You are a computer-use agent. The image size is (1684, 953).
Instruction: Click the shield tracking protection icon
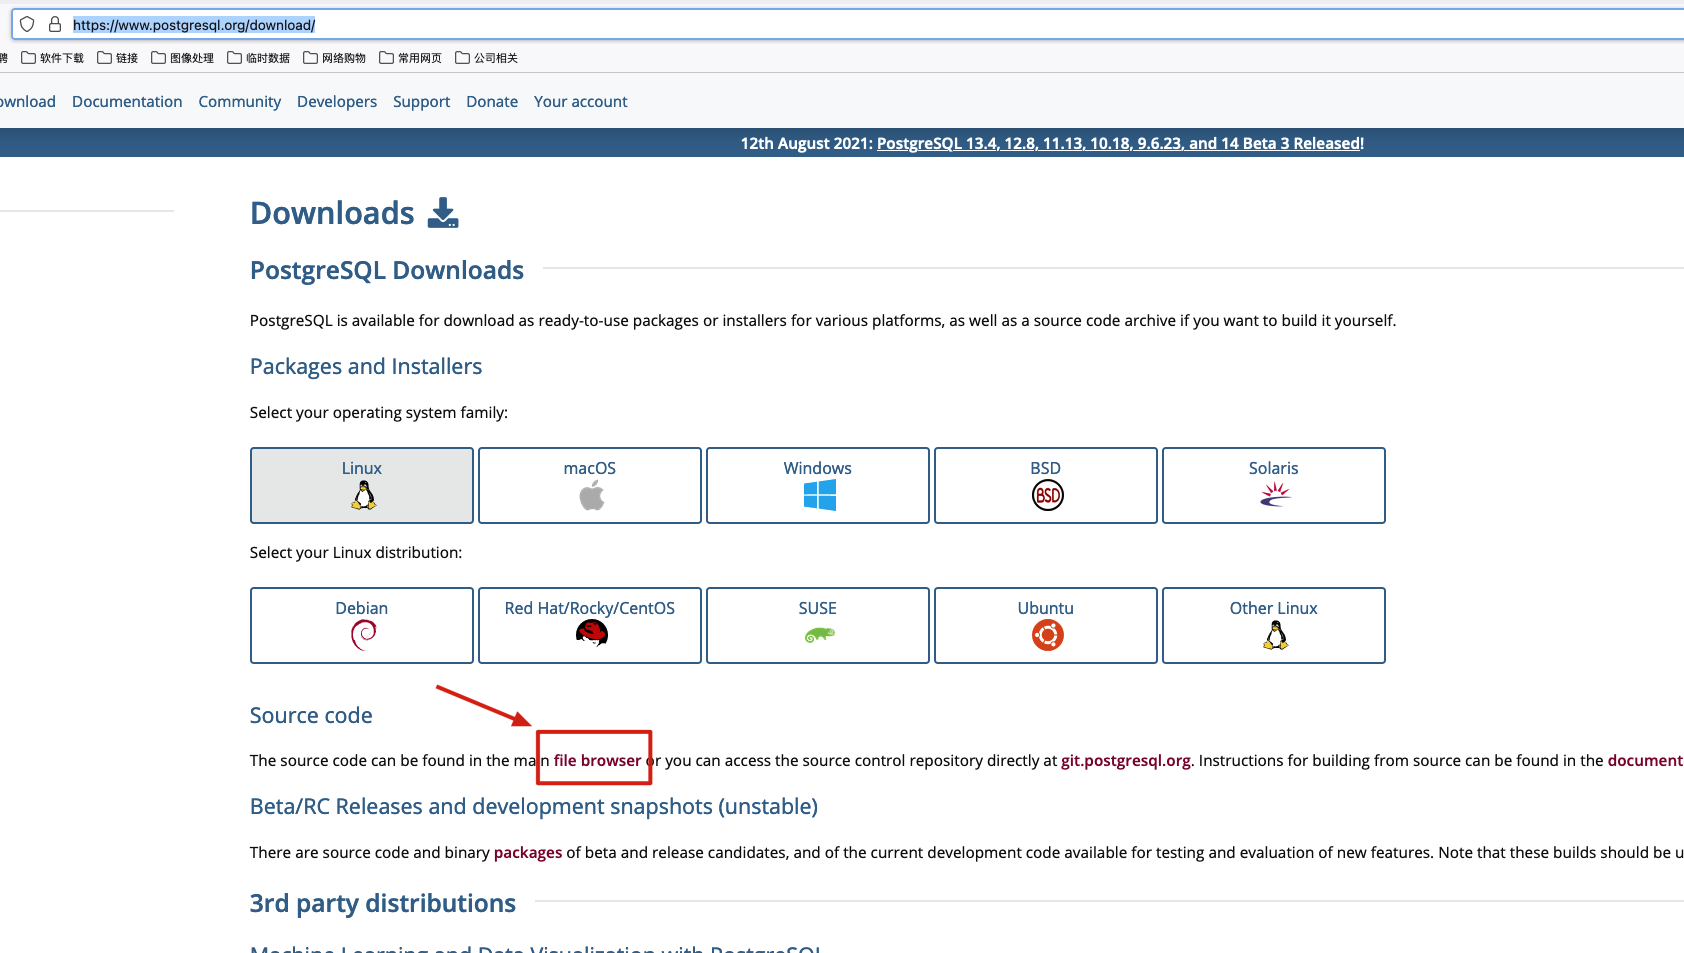pos(27,24)
